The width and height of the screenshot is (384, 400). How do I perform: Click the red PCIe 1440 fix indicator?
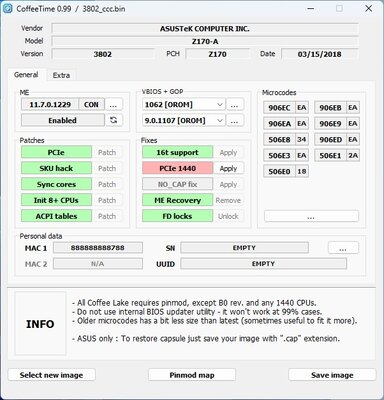(177, 168)
